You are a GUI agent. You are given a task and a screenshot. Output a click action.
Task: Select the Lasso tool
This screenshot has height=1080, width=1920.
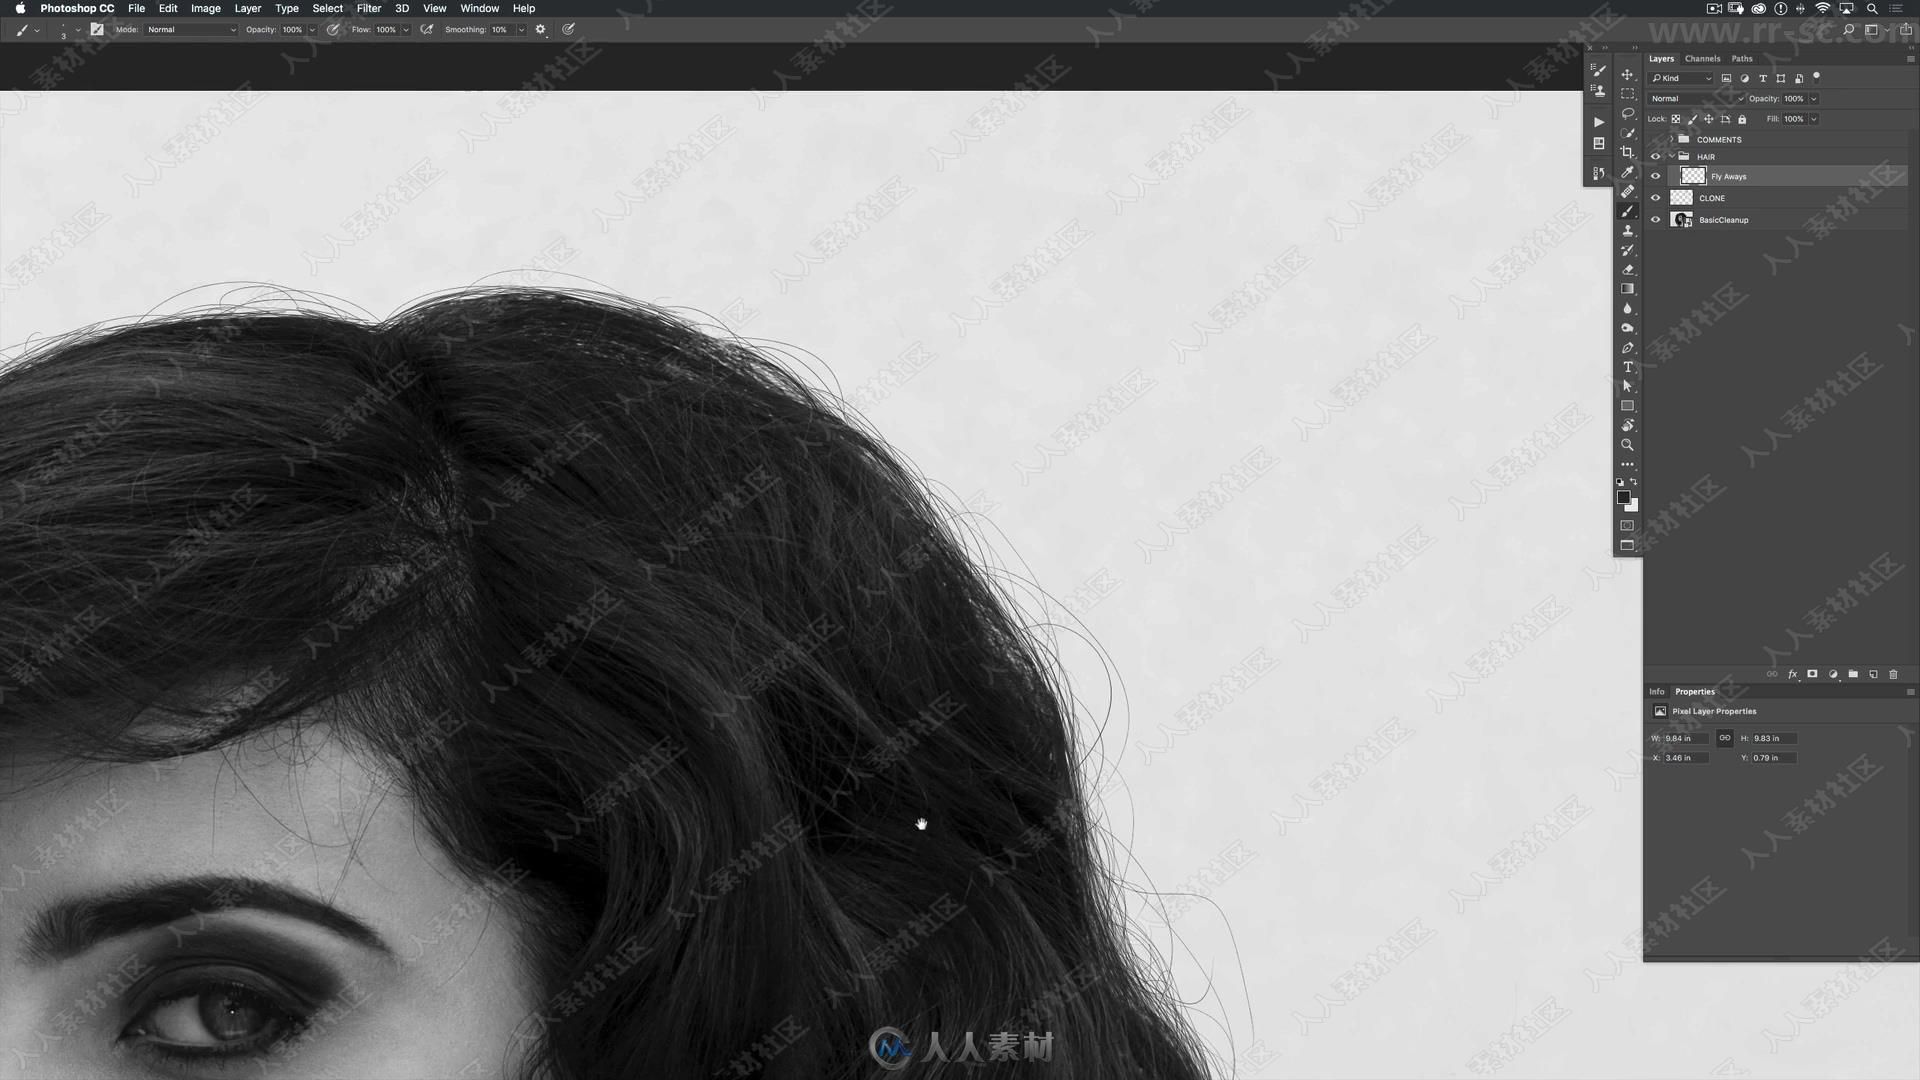(x=1627, y=109)
